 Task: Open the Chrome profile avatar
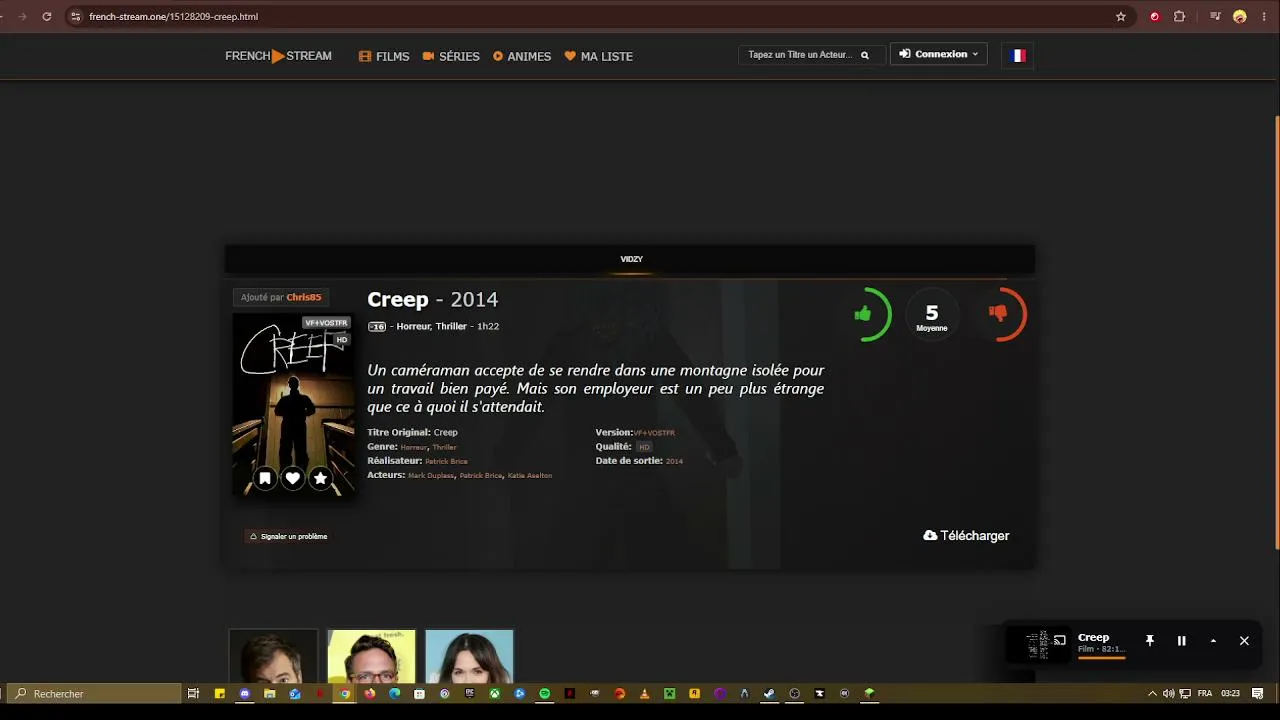coord(1240,17)
